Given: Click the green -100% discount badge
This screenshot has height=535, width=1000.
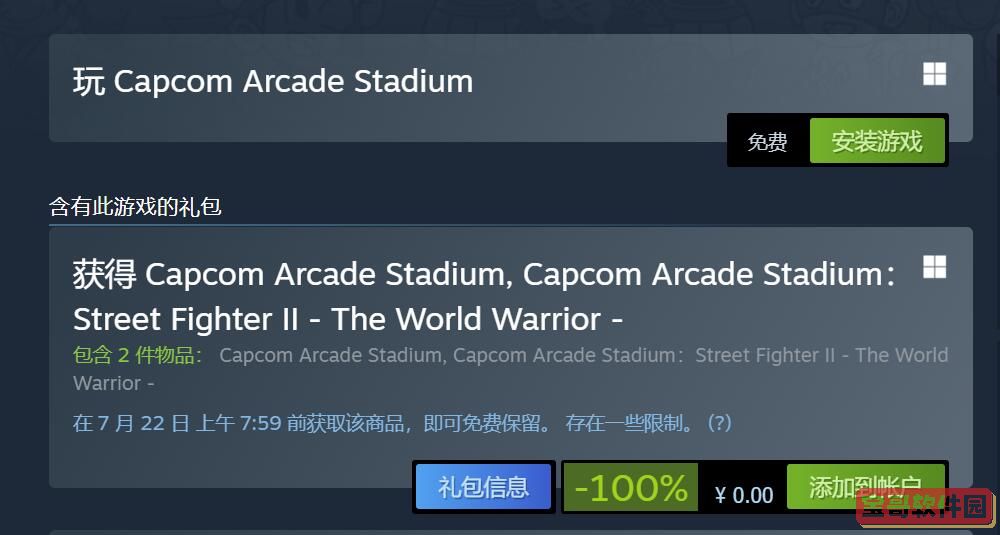Looking at the screenshot, I should (631, 488).
